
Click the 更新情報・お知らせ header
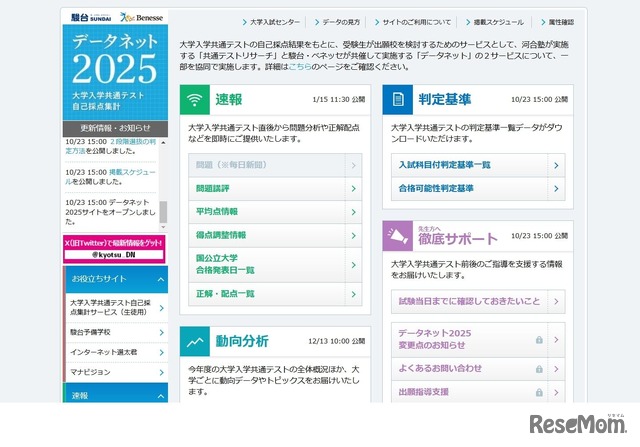click(115, 129)
